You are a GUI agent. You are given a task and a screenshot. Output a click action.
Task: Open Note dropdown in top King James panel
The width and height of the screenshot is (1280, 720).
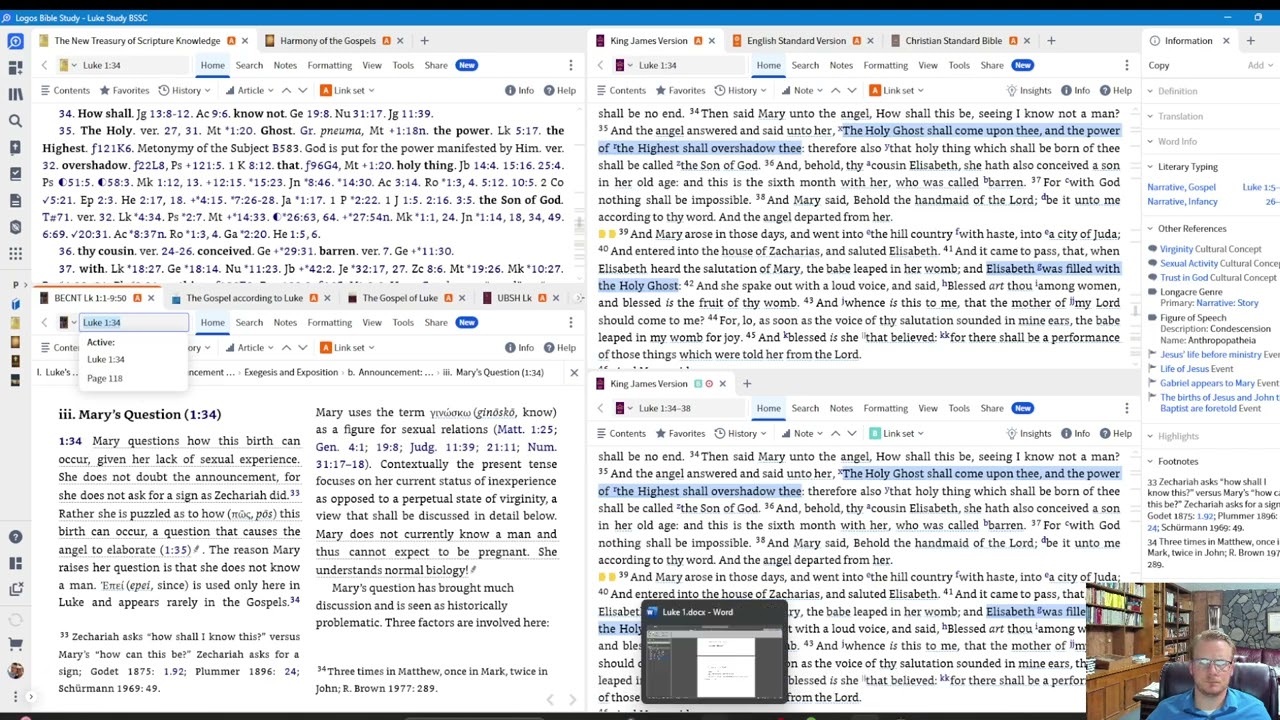[803, 90]
